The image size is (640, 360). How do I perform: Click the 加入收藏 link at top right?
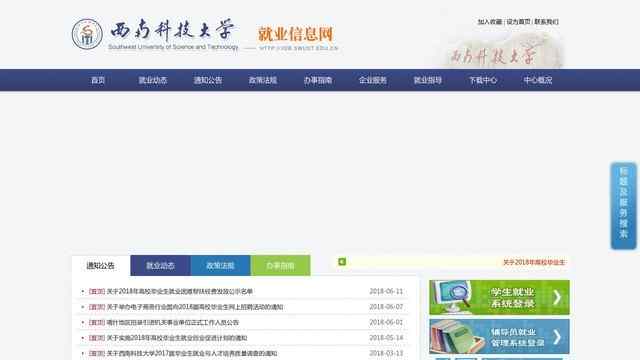coord(490,22)
